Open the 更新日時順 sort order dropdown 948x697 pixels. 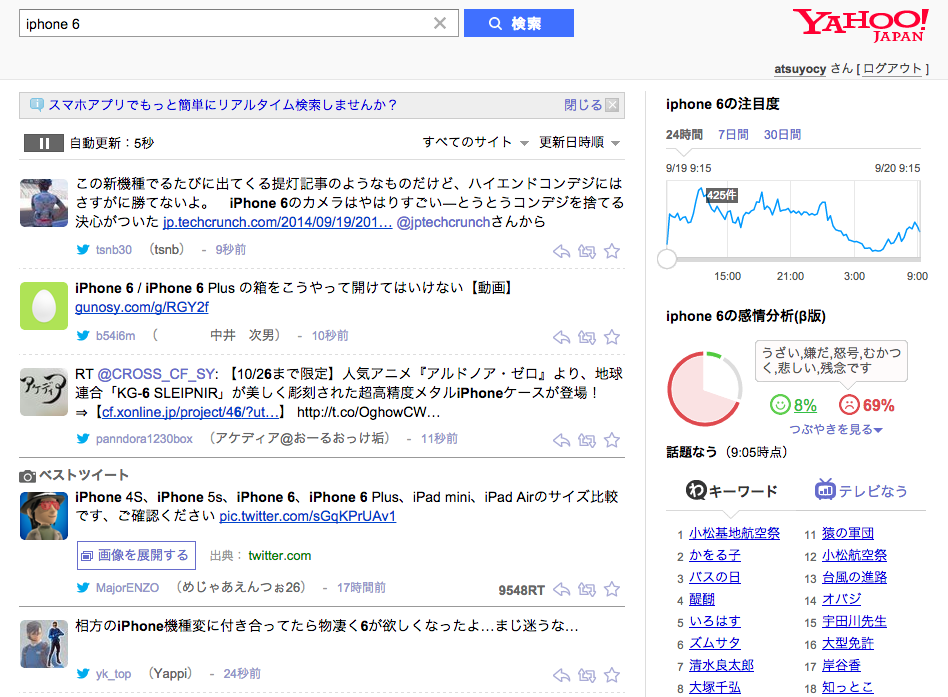[x=579, y=143]
